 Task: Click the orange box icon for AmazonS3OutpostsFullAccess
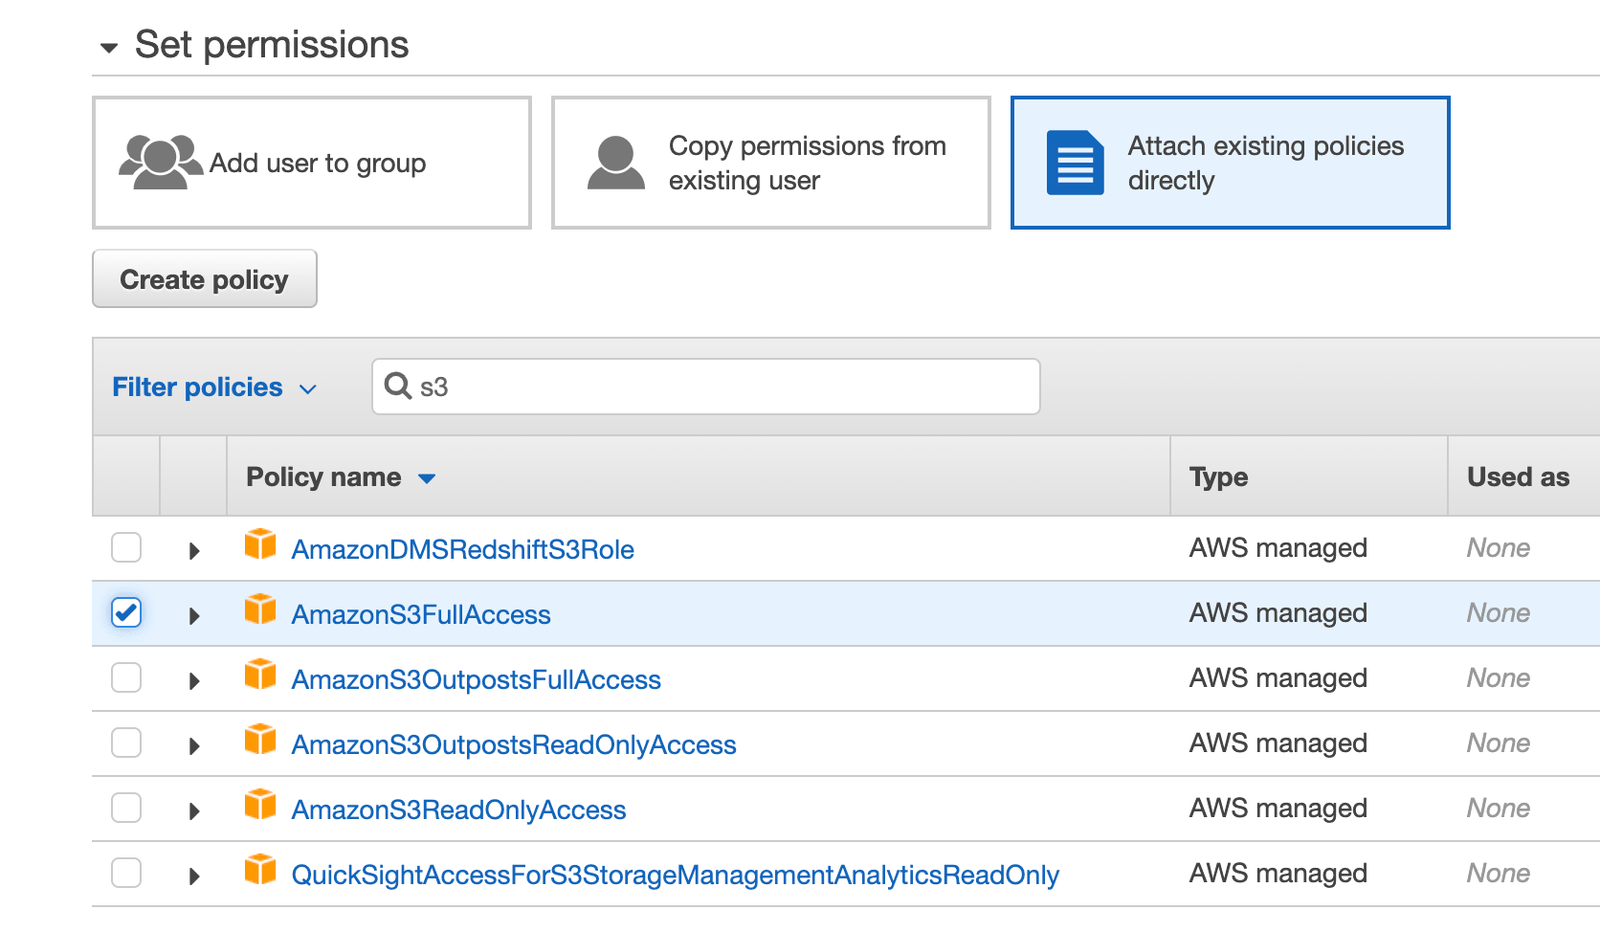(x=261, y=675)
